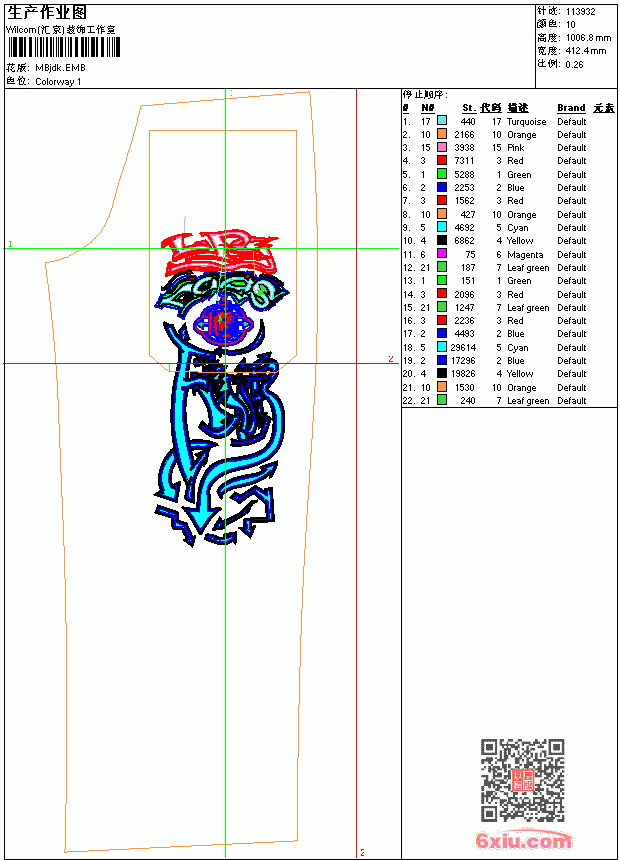Click the Magenta swatch in row 11
This screenshot has width=620, height=860.
[x=442, y=254]
